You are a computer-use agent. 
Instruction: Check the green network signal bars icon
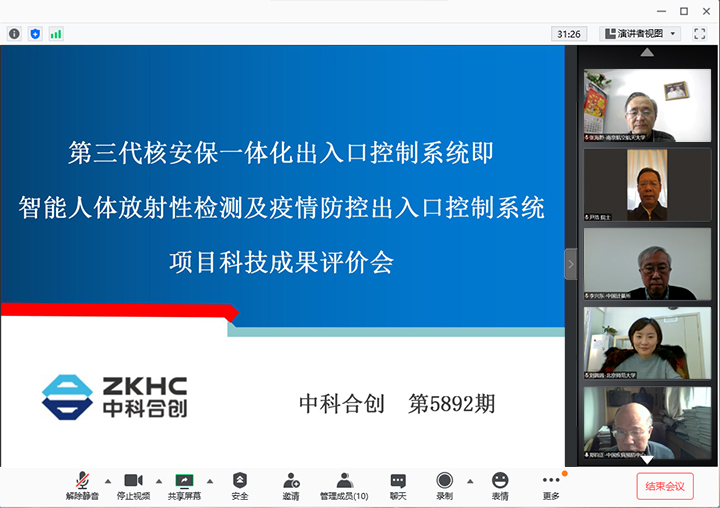56,34
